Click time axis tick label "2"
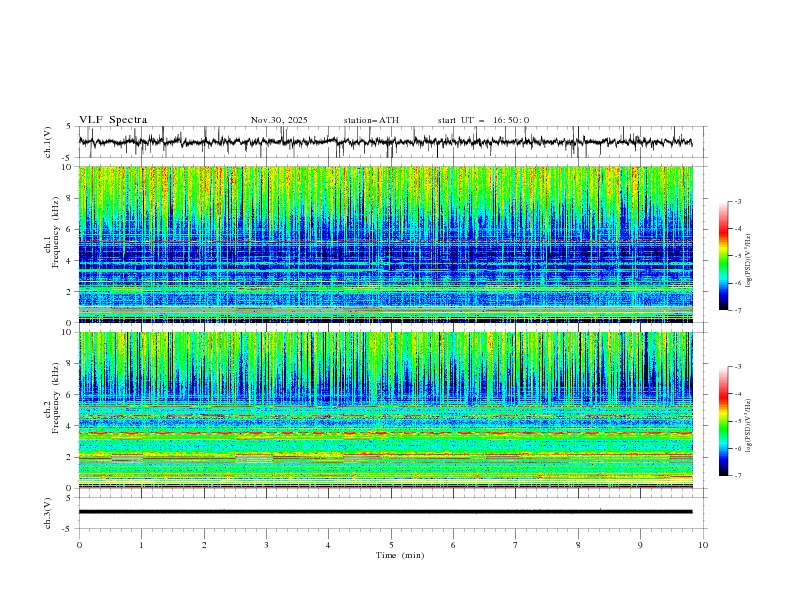Image resolution: width=792 pixels, height=612 pixels. coord(204,545)
